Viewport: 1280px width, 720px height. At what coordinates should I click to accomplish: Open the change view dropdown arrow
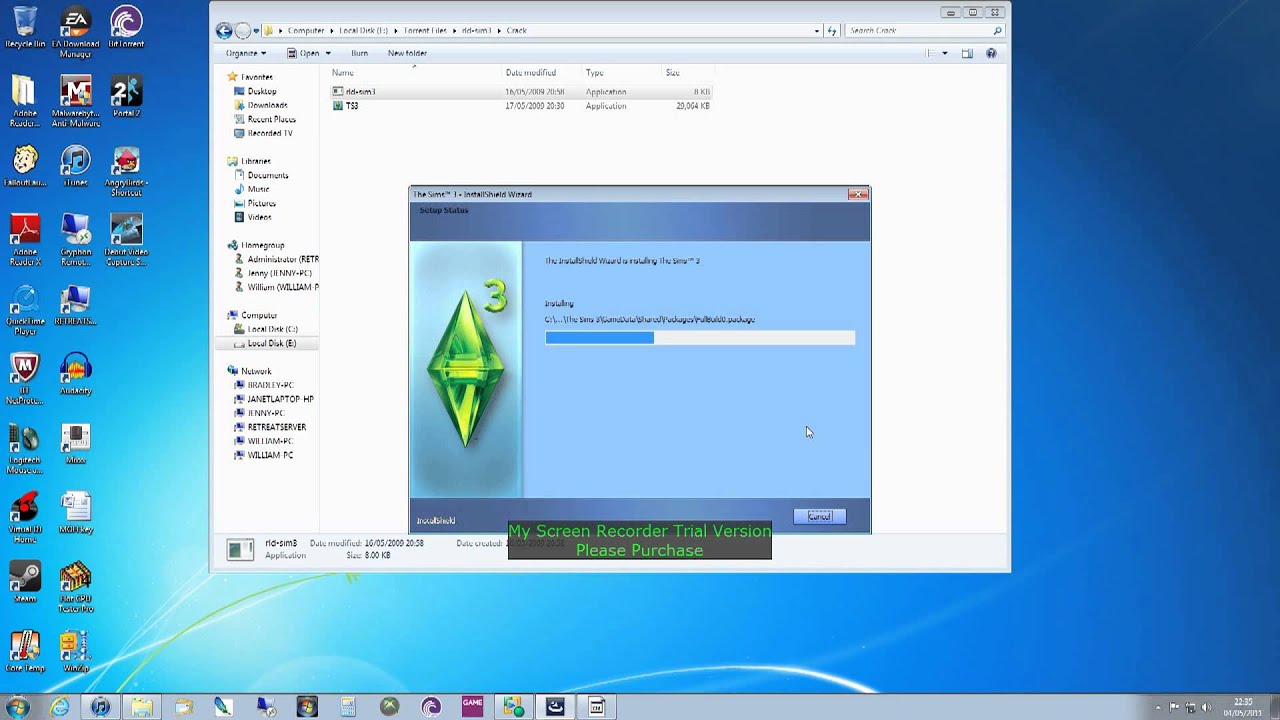click(x=944, y=53)
